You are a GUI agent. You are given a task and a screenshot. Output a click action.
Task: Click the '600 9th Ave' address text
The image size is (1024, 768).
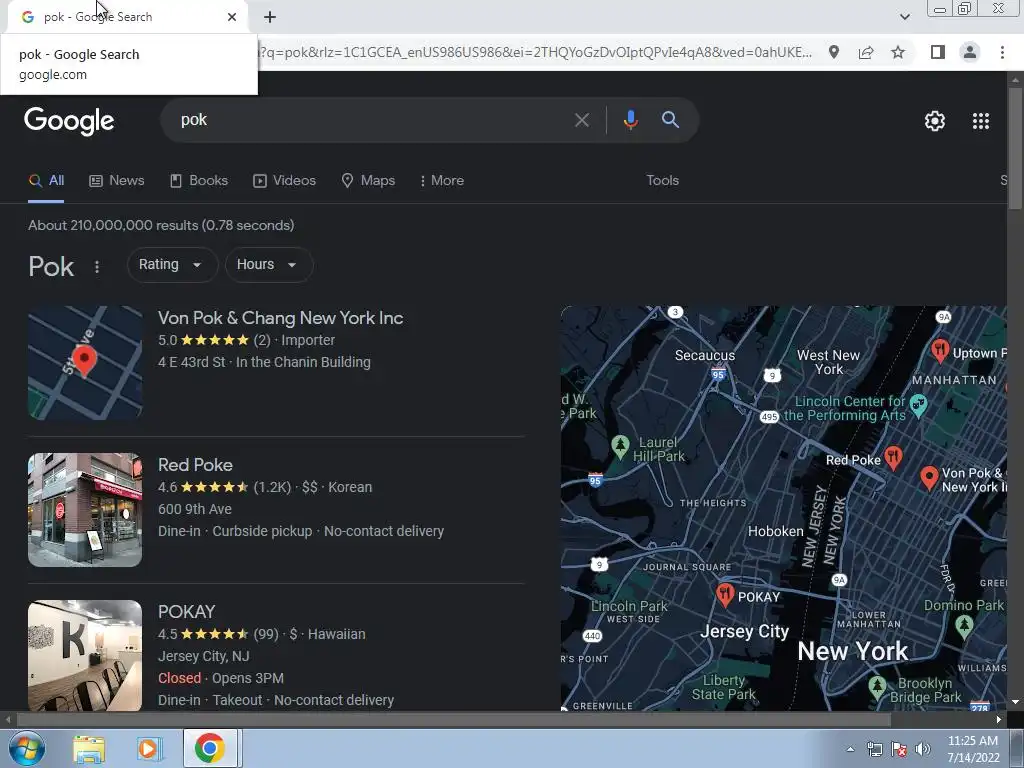[x=195, y=509]
